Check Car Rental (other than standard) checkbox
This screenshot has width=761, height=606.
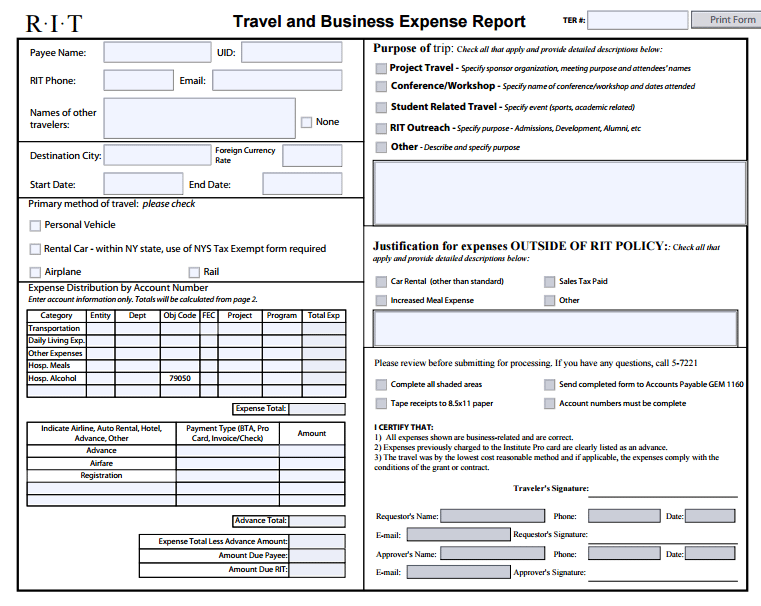click(381, 282)
